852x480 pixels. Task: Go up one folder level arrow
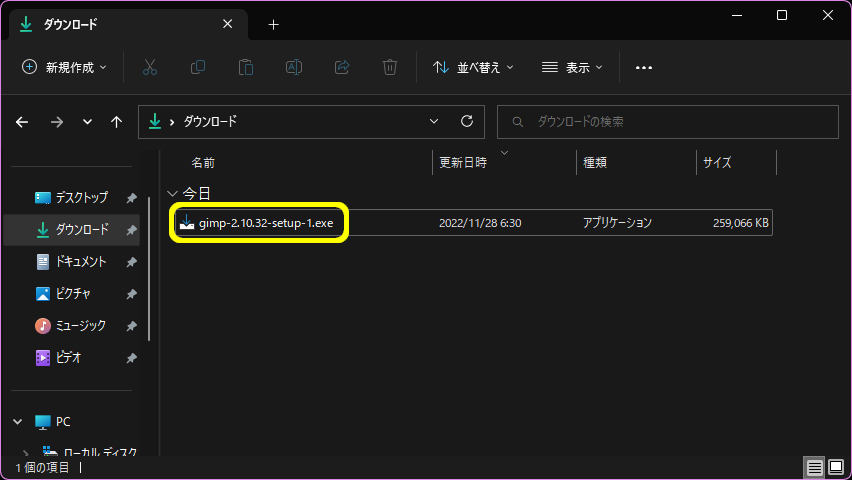pos(116,122)
